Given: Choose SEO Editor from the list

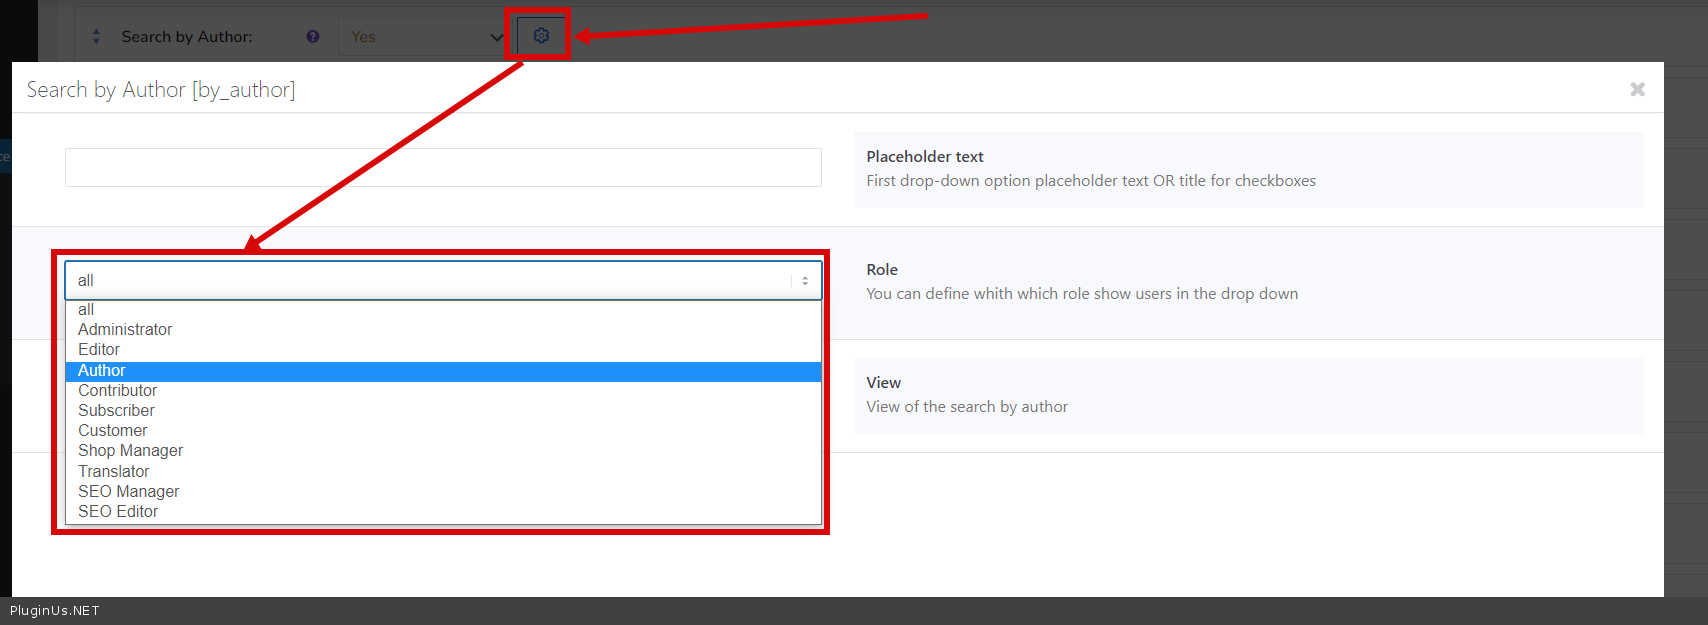Looking at the screenshot, I should (118, 512).
